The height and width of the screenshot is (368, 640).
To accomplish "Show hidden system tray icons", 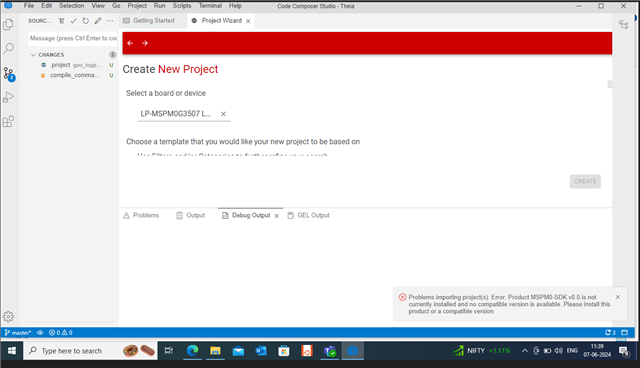I will [x=525, y=351].
